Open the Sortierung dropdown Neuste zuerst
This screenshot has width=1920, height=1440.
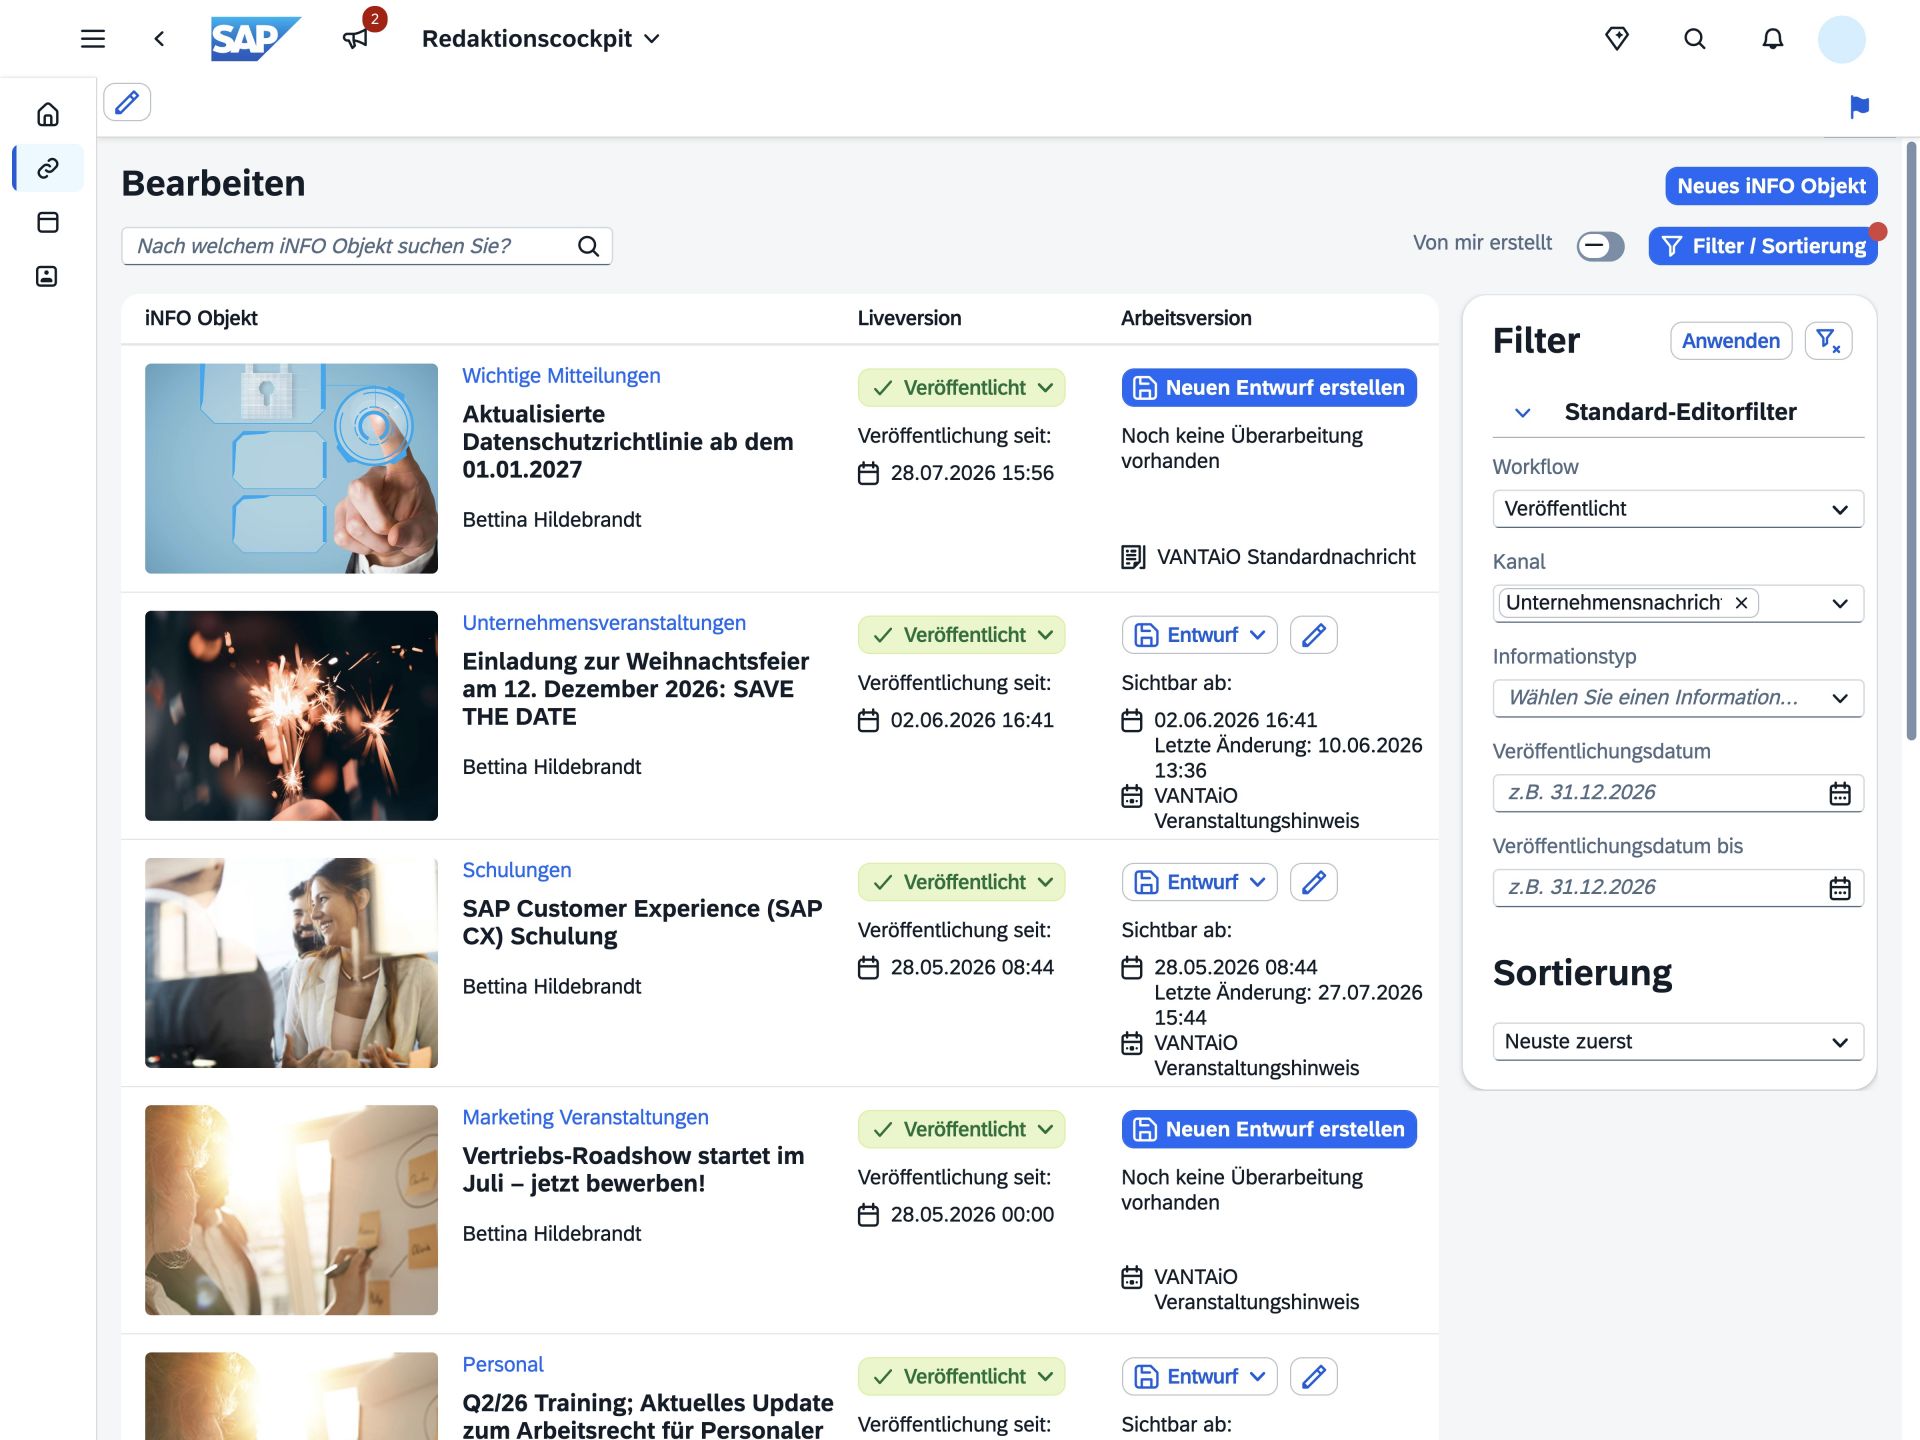[x=1678, y=1042]
